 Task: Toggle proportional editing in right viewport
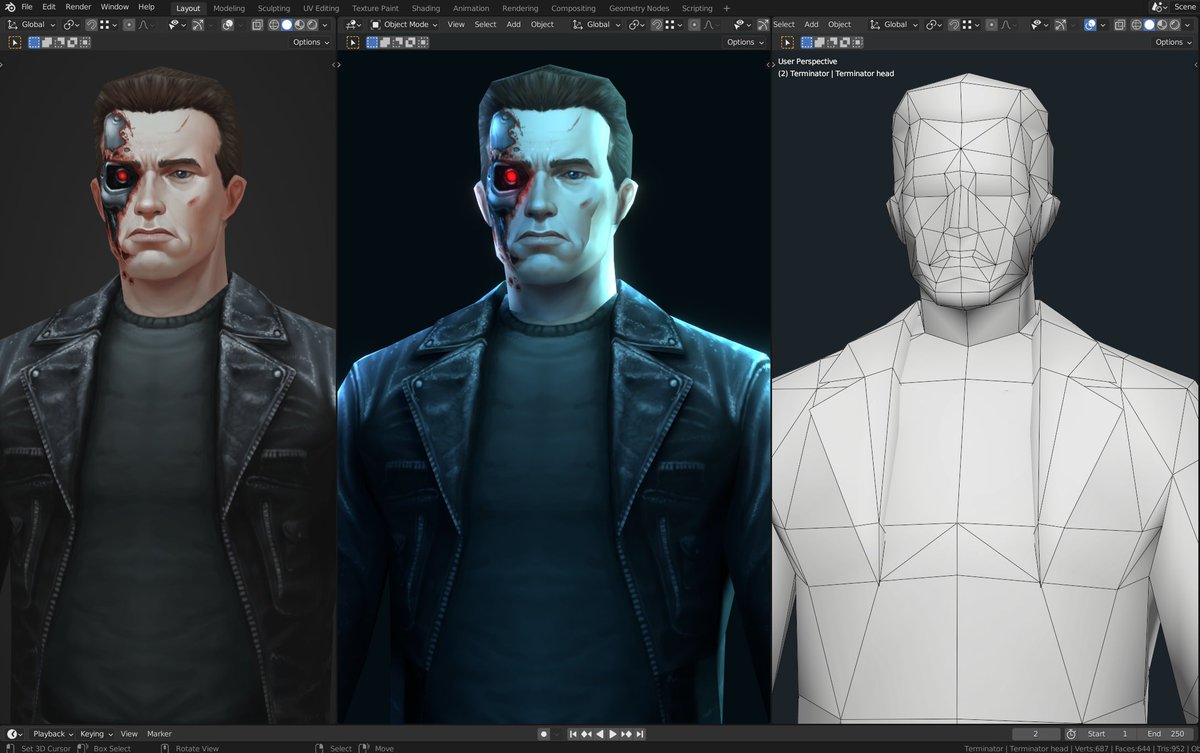tap(991, 25)
